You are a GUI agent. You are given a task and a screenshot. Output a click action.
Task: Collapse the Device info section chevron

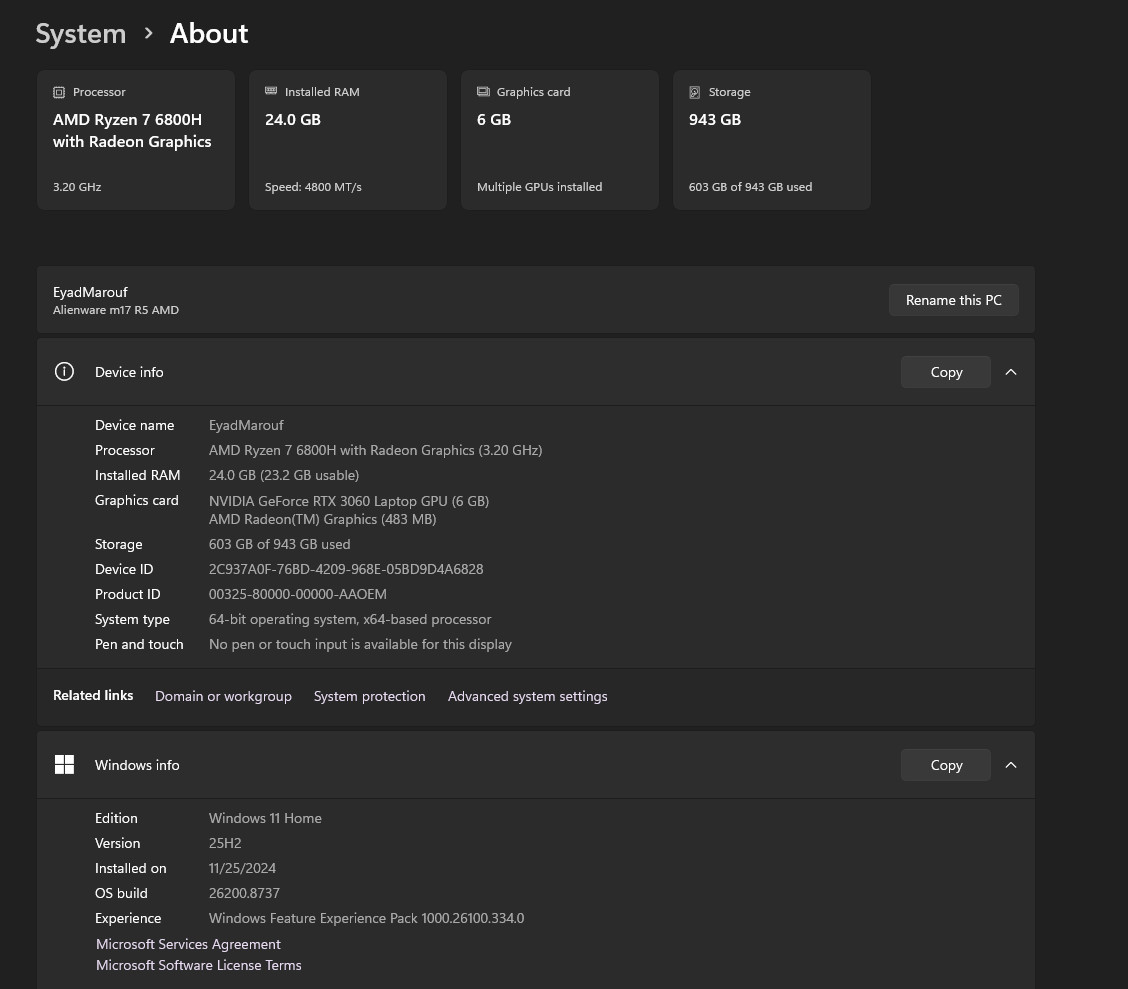(1011, 372)
